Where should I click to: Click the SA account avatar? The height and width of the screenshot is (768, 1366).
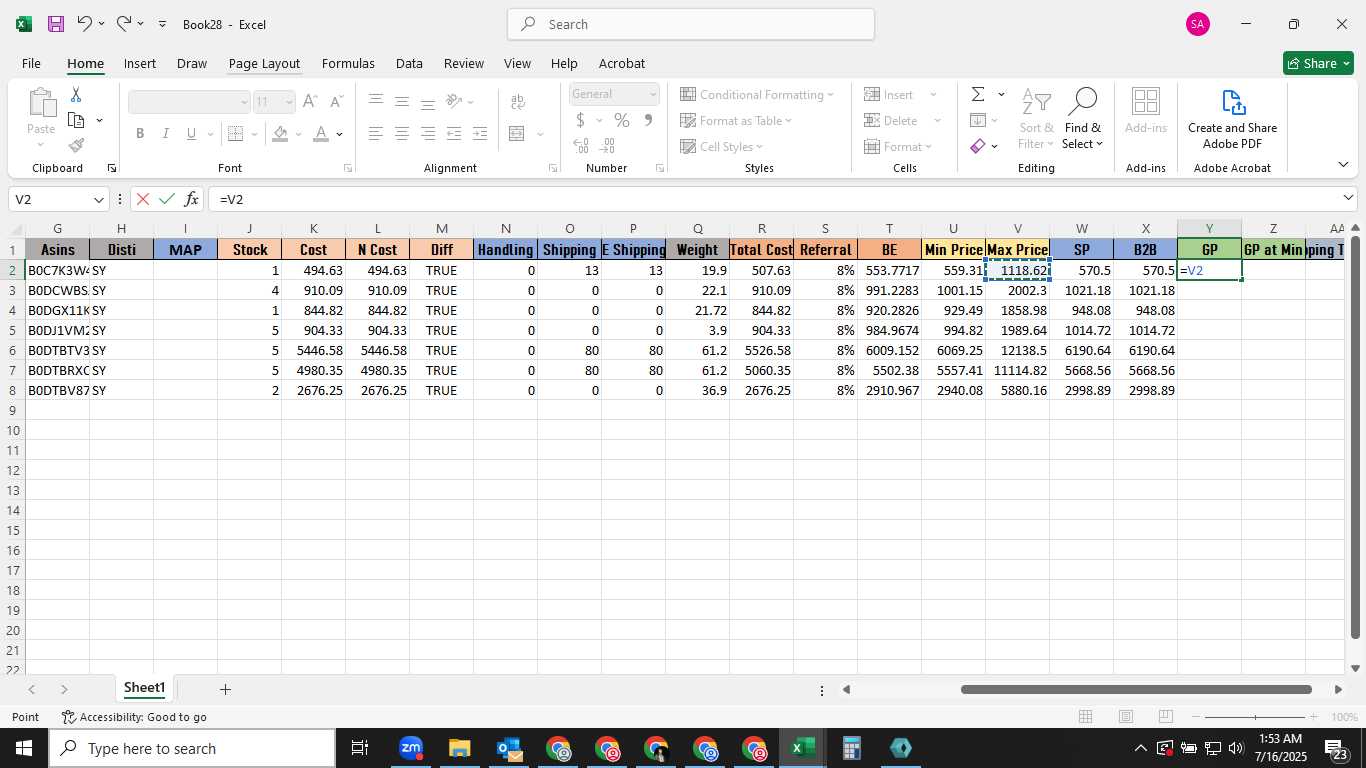pos(1197,24)
